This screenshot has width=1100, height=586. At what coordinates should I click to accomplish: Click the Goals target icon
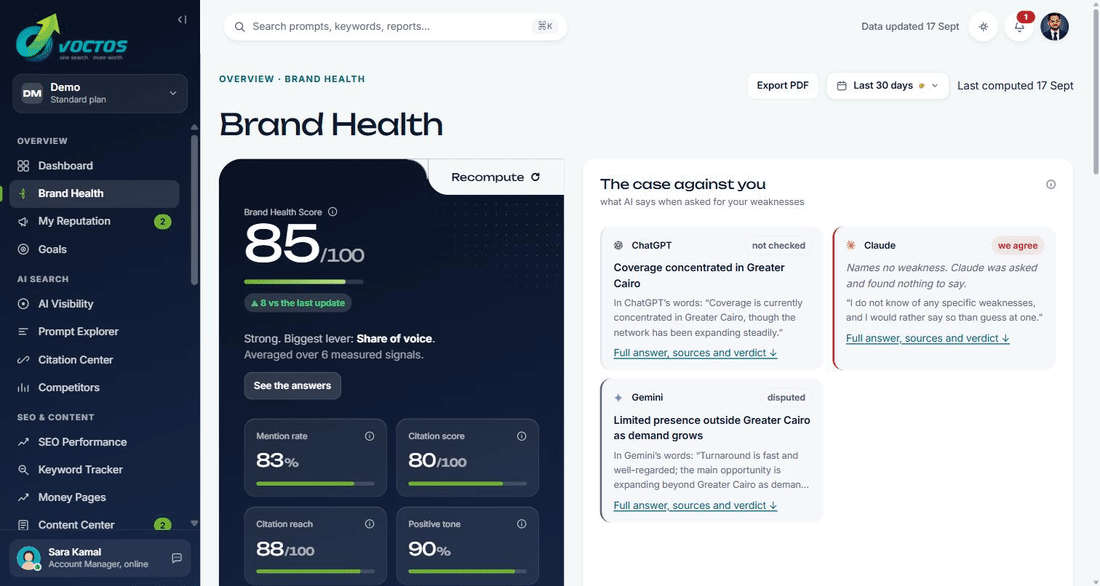pyautogui.click(x=23, y=249)
